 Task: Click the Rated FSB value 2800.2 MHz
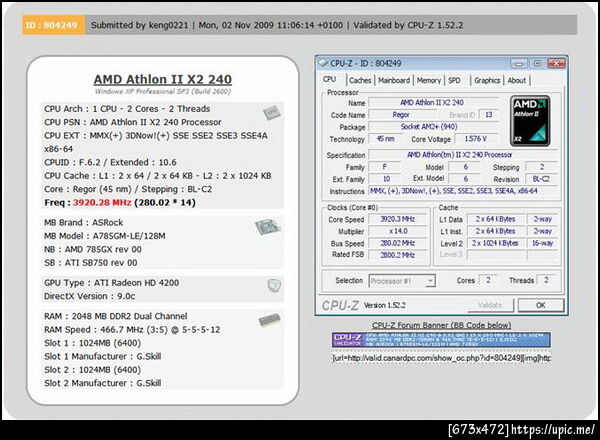(x=398, y=255)
